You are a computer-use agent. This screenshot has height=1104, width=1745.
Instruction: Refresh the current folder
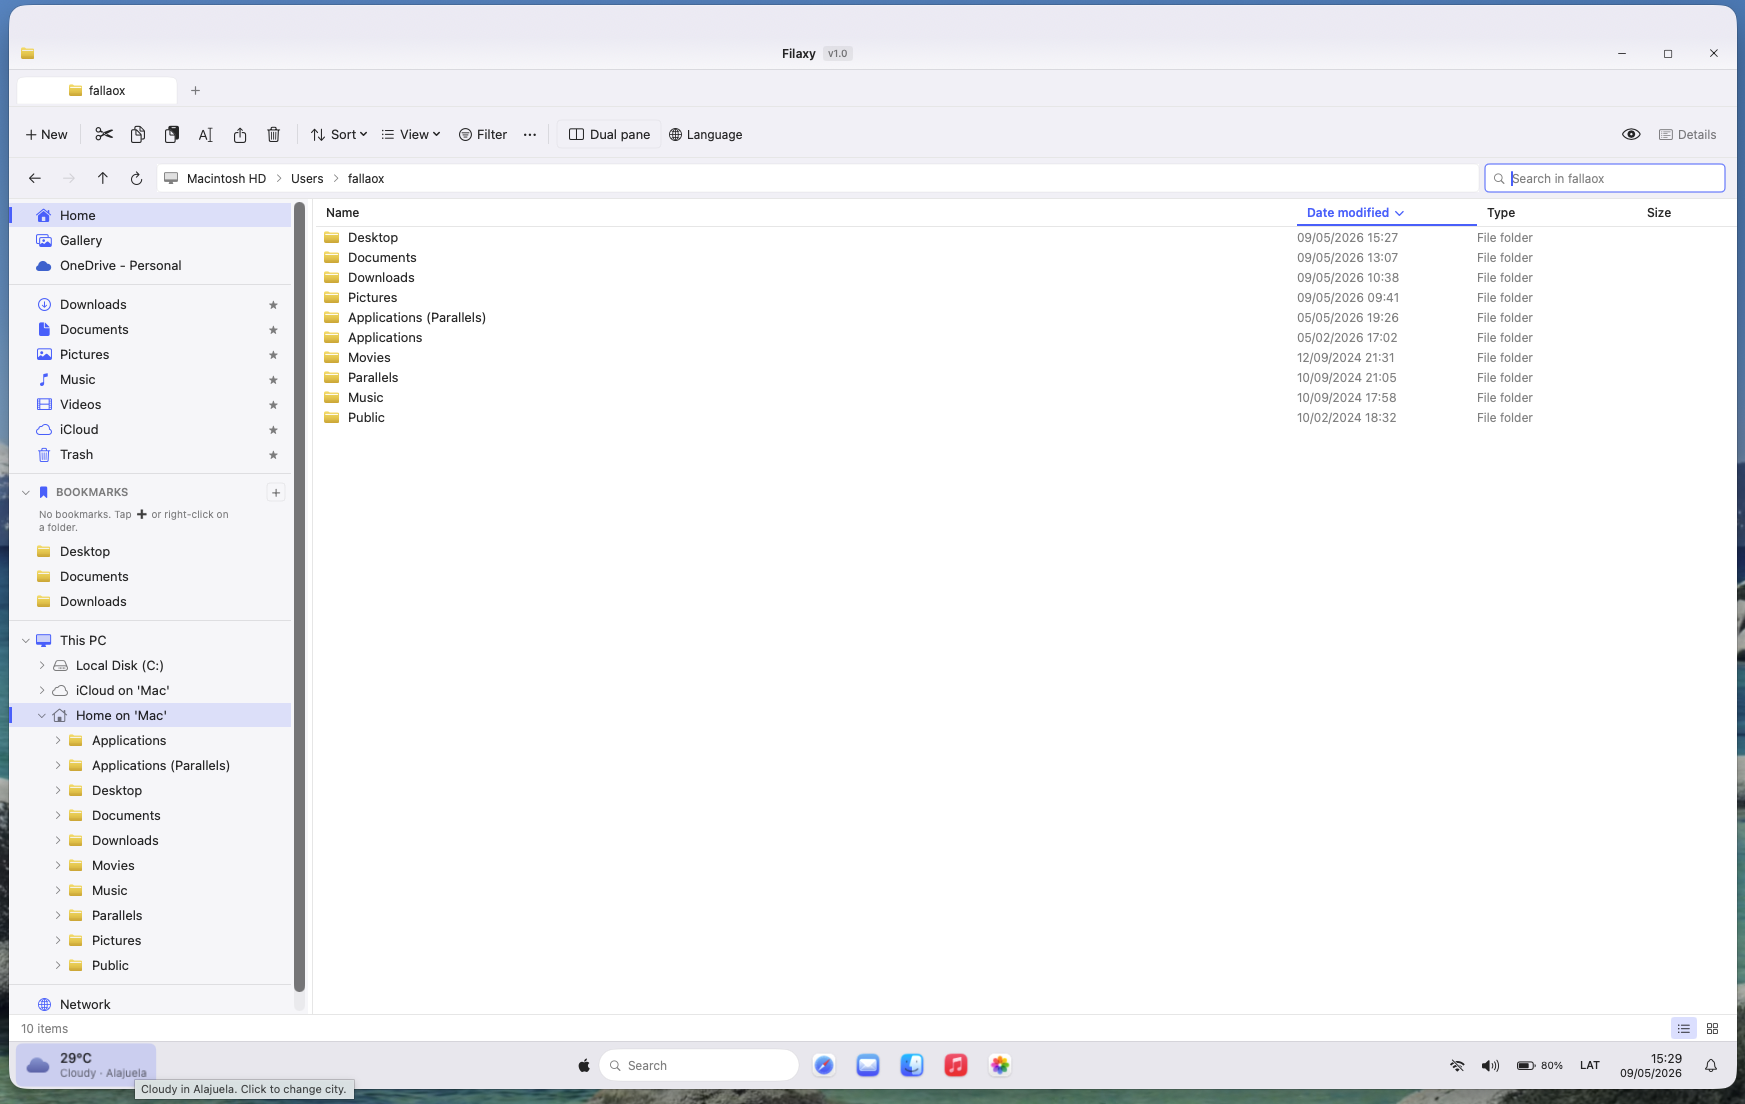[x=136, y=178]
